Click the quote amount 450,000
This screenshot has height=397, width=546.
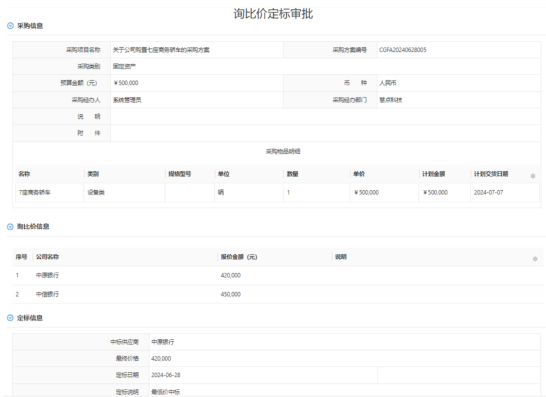coord(231,294)
